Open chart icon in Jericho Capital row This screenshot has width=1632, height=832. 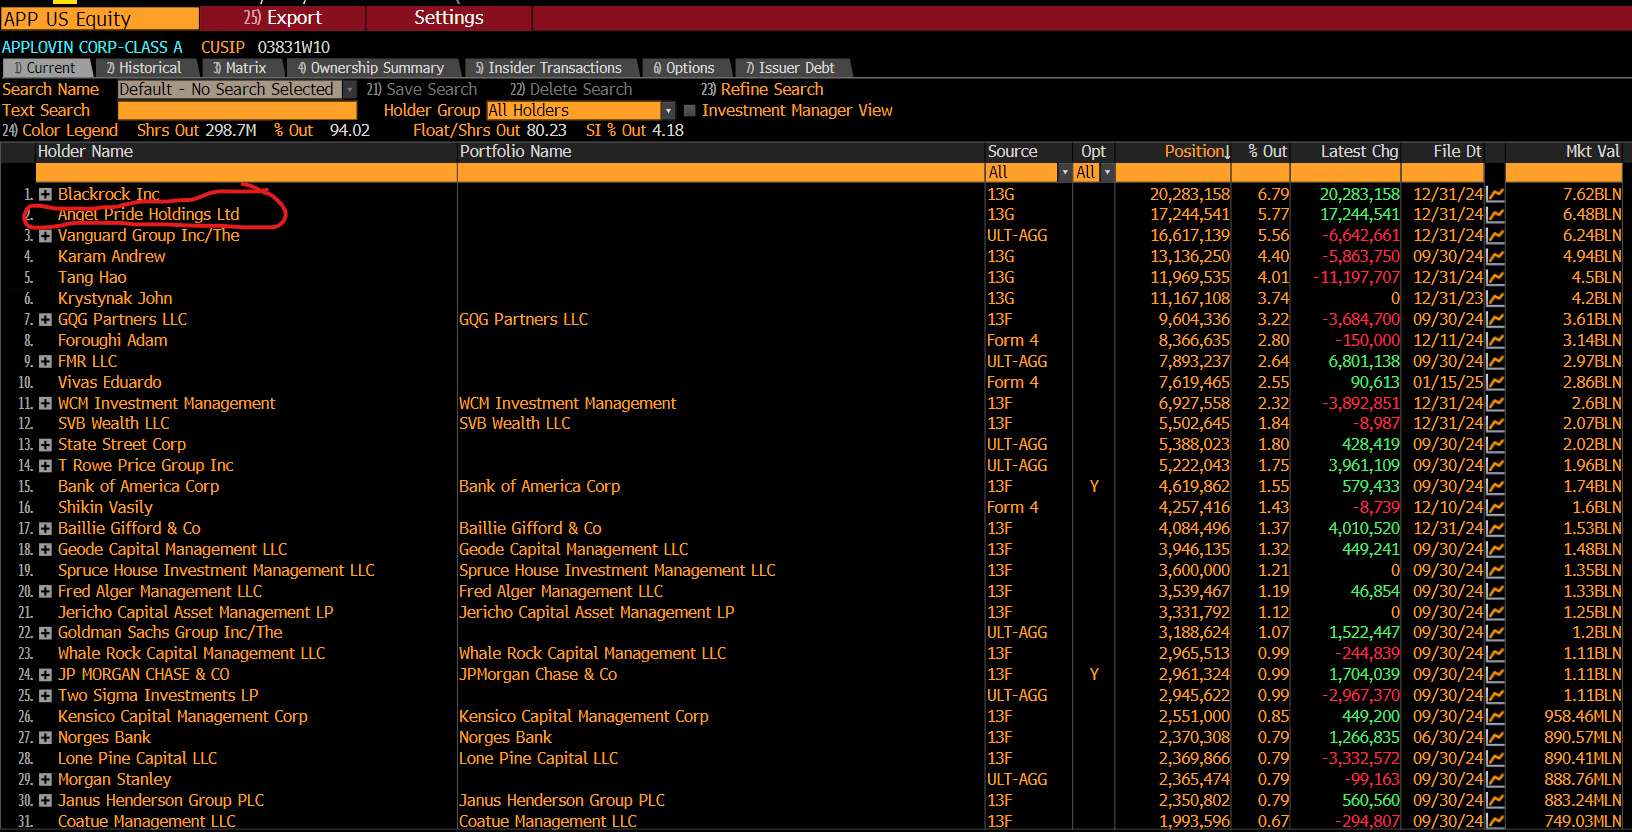tap(1495, 613)
